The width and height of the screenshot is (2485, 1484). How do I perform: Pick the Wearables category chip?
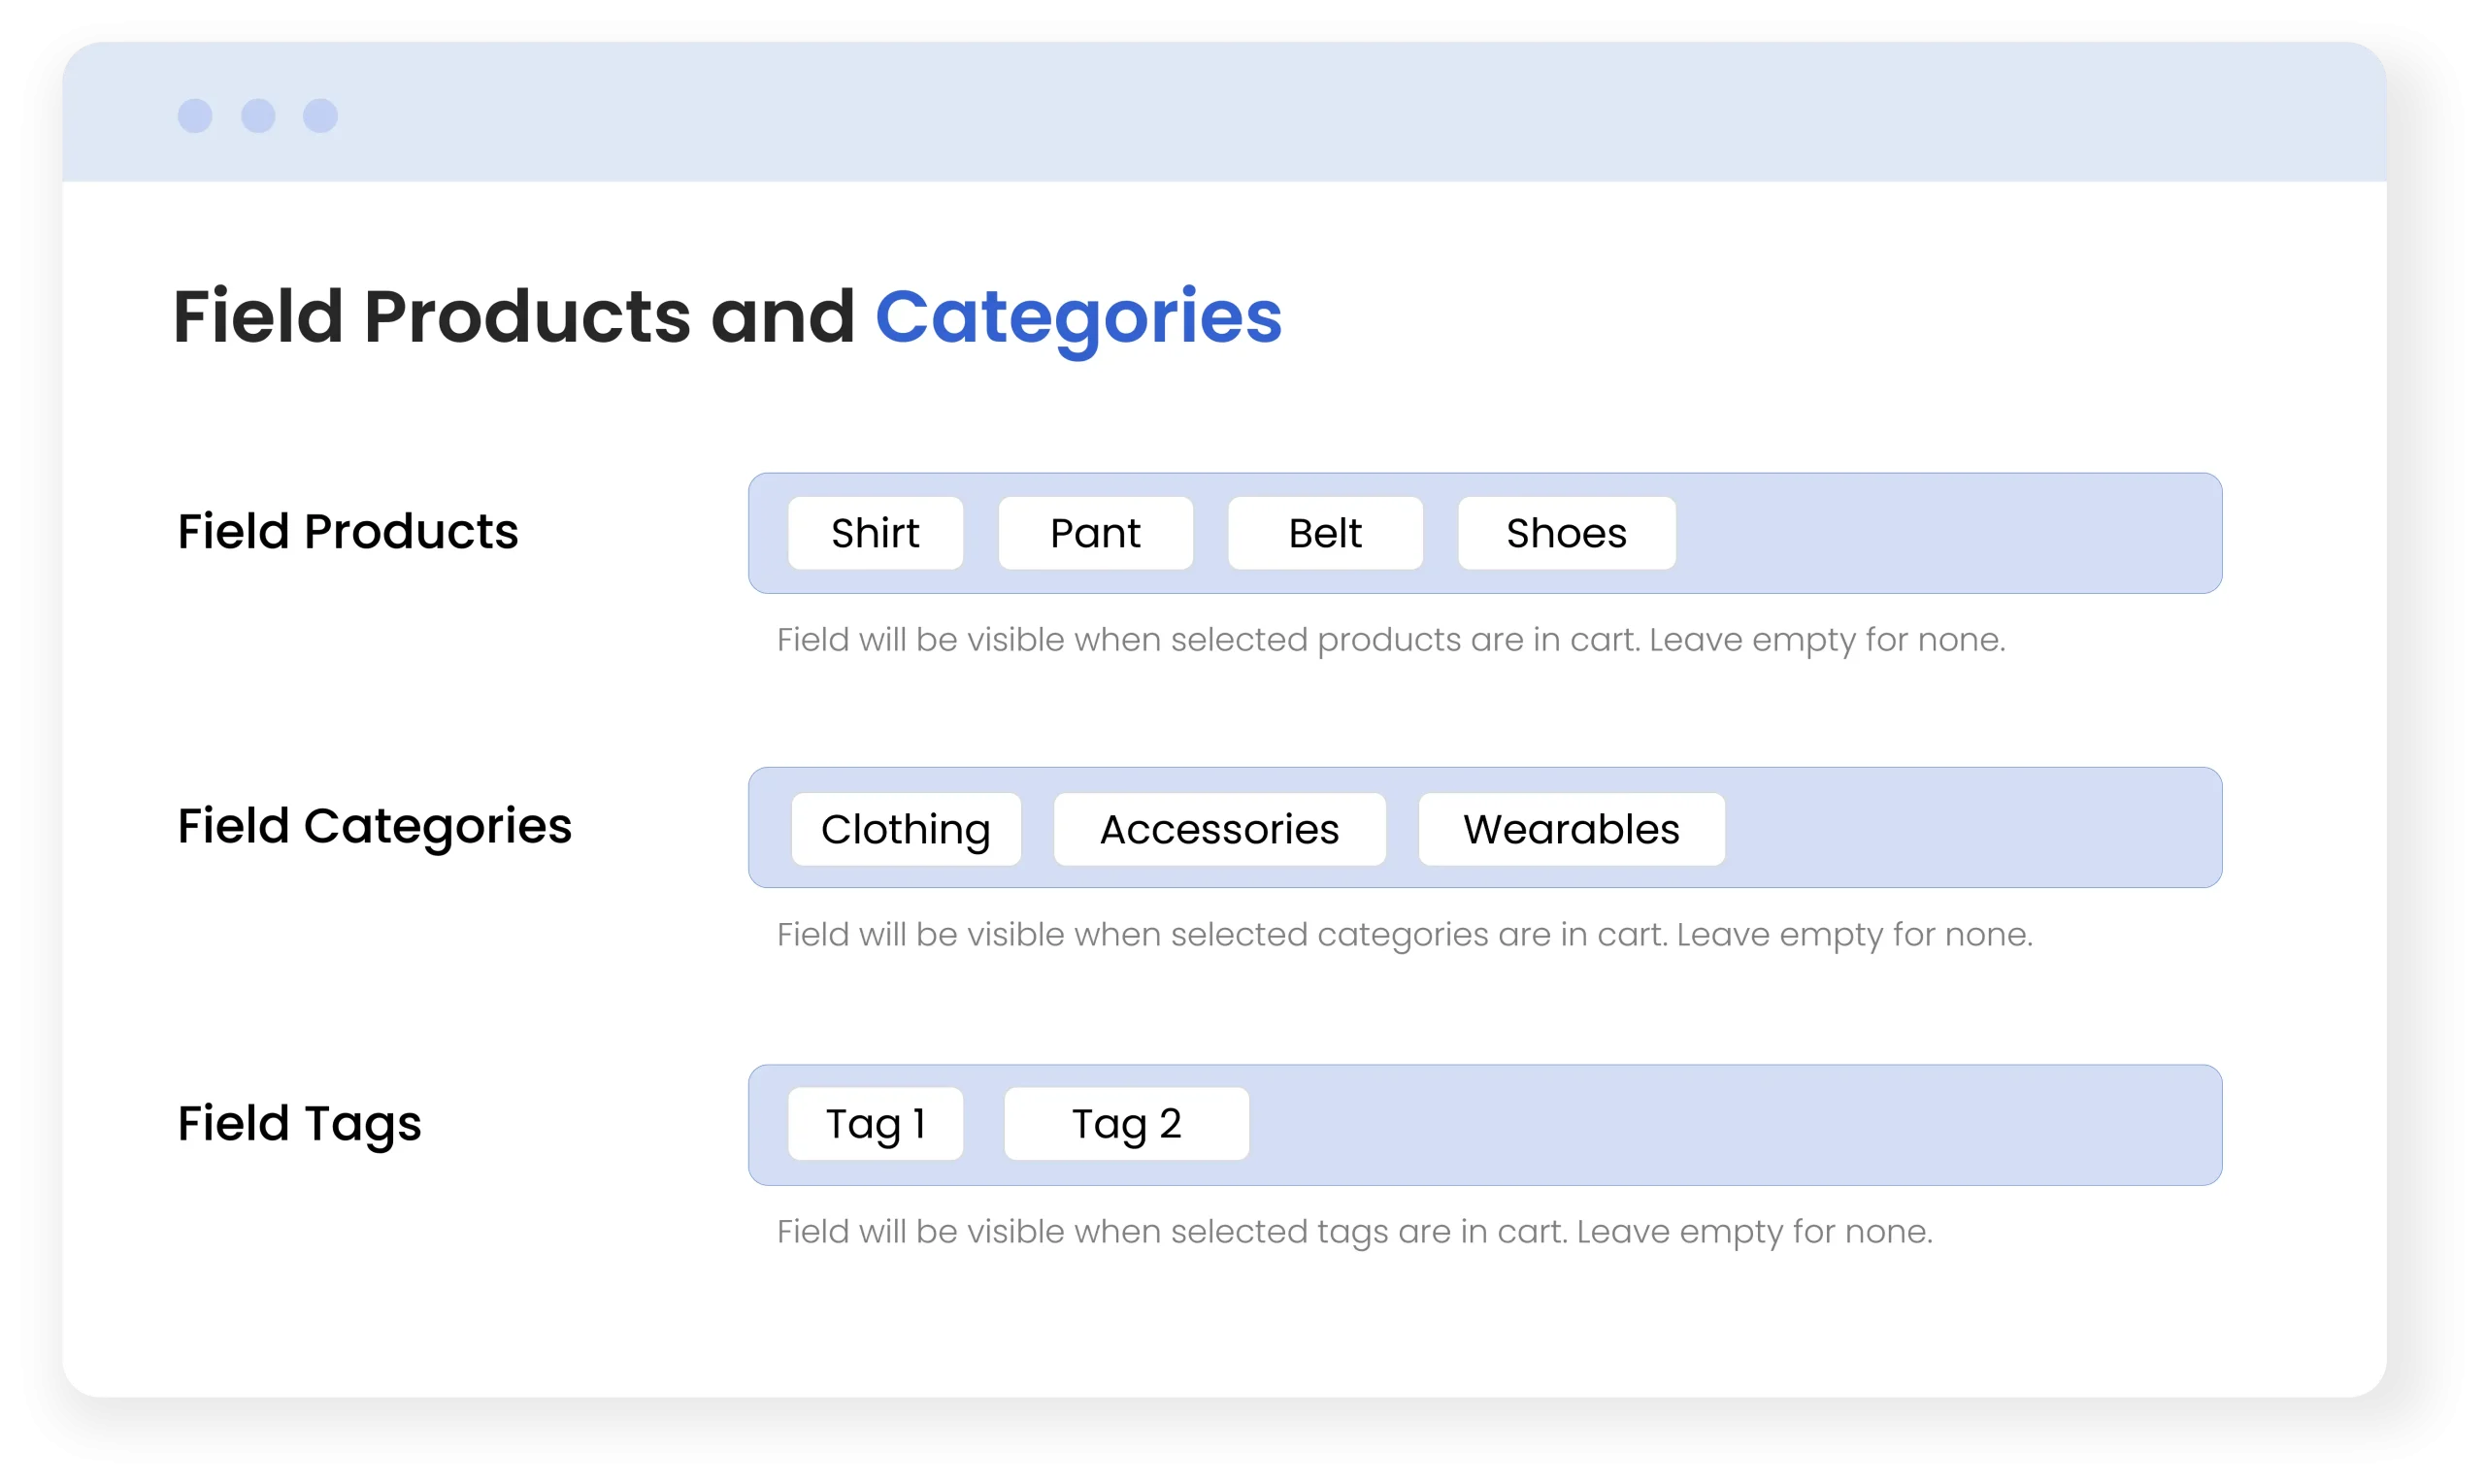click(1571, 829)
